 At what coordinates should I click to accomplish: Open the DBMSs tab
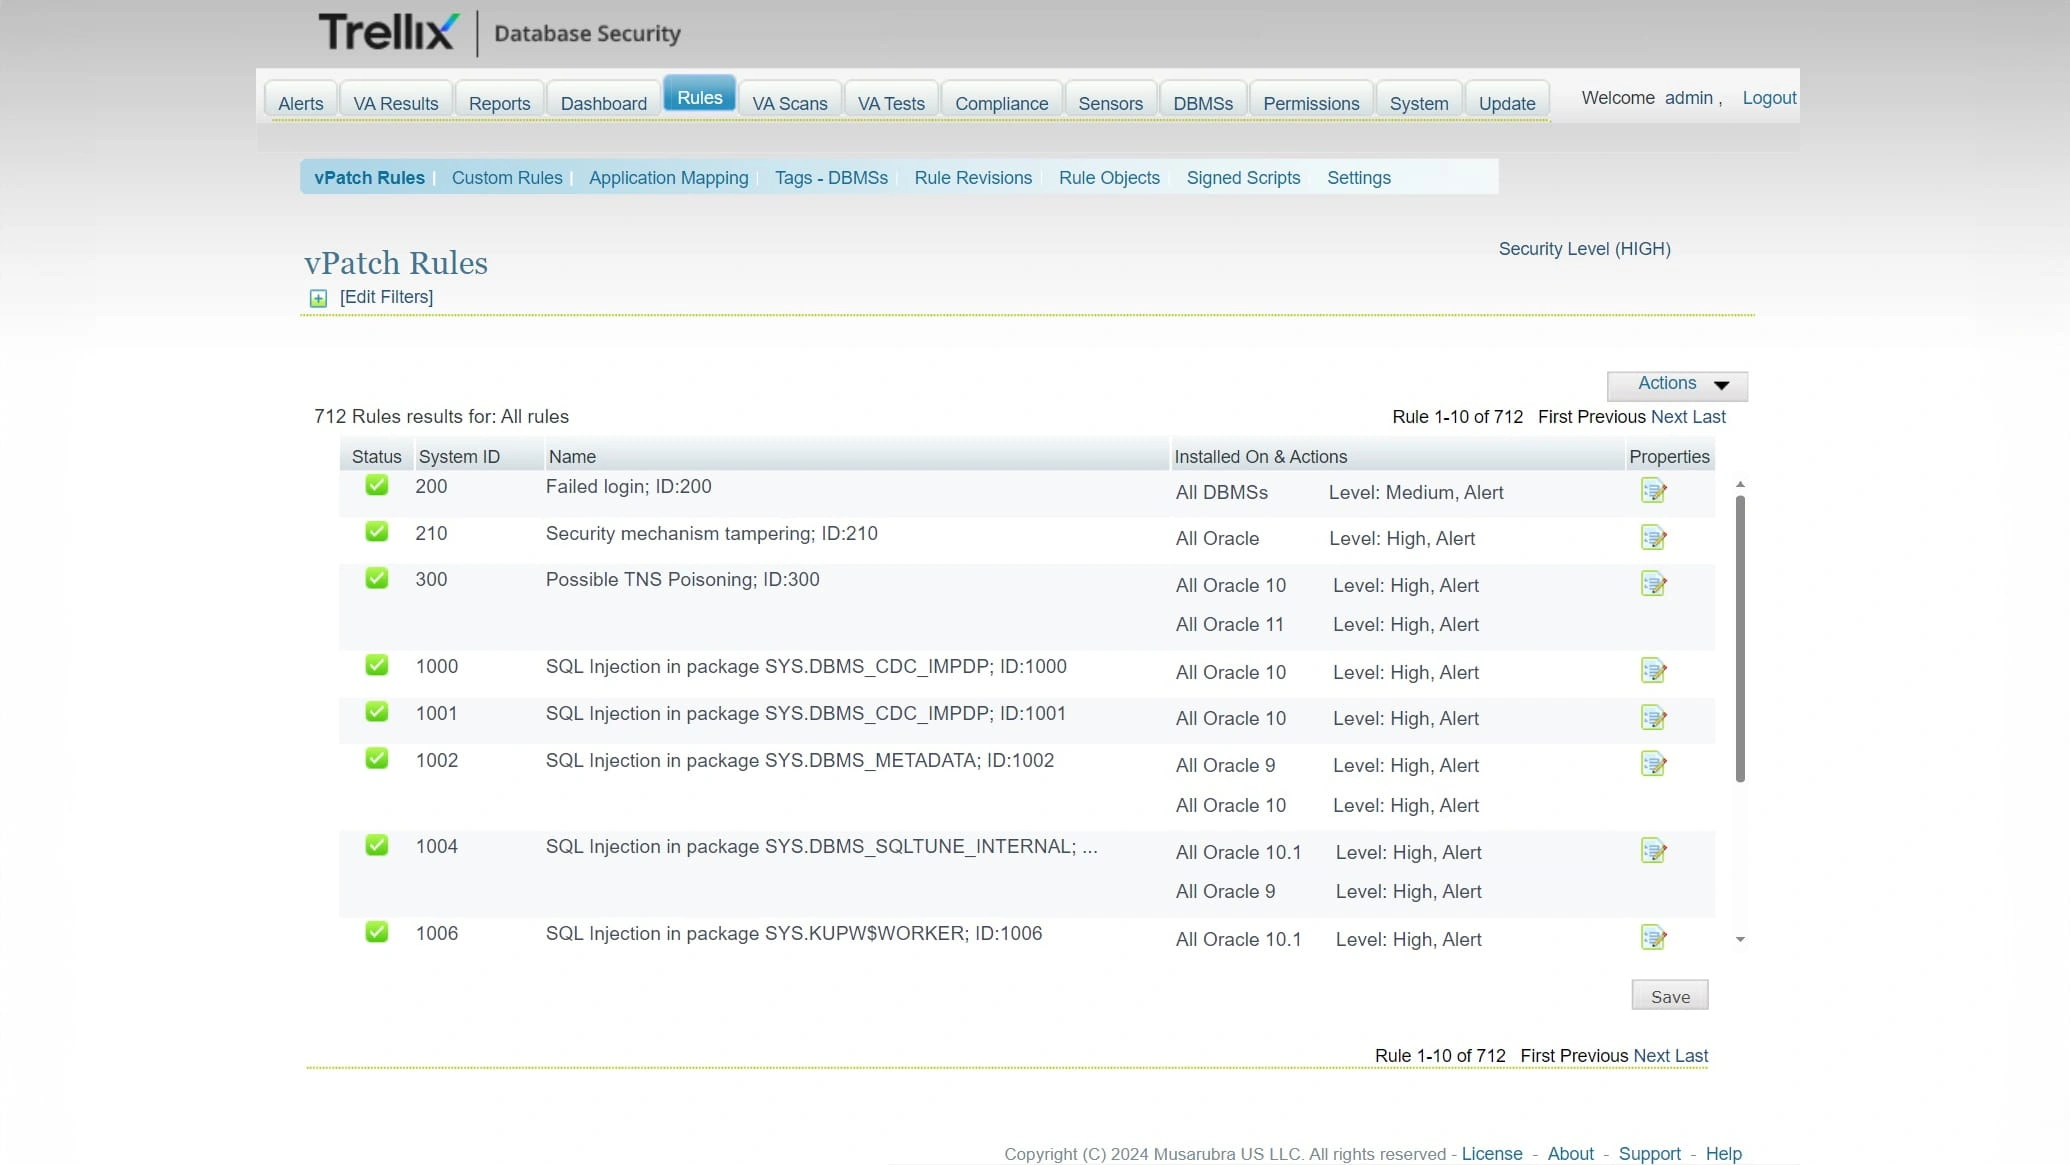coord(1203,103)
